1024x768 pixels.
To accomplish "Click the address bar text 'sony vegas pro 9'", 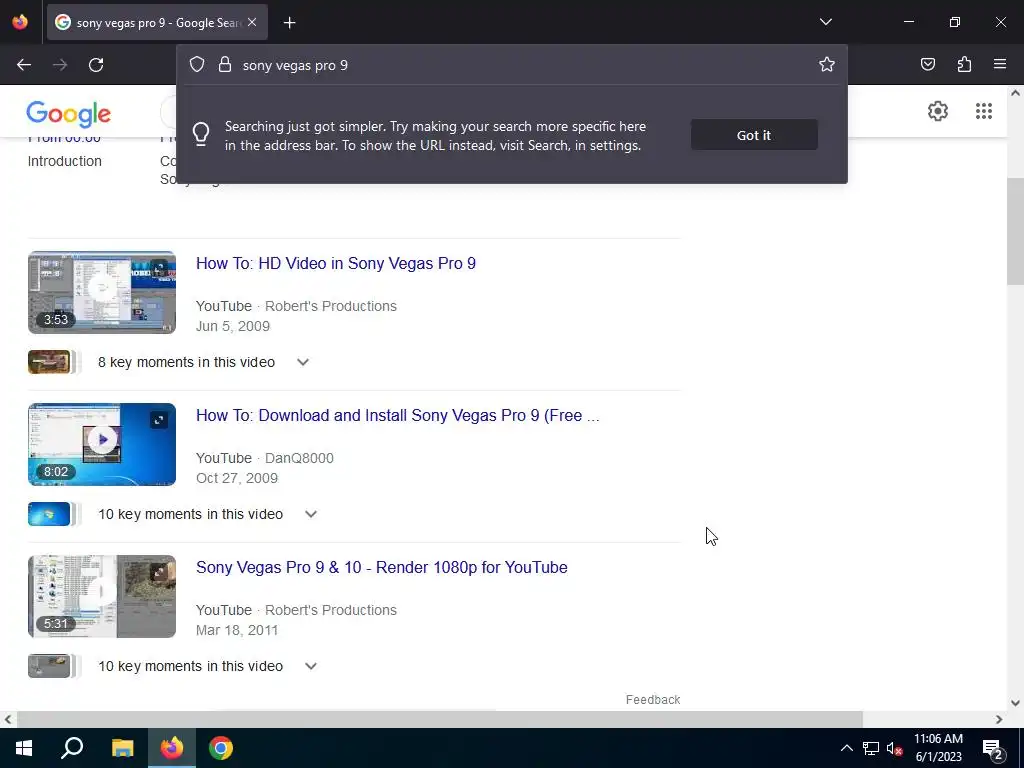I will pos(295,65).
